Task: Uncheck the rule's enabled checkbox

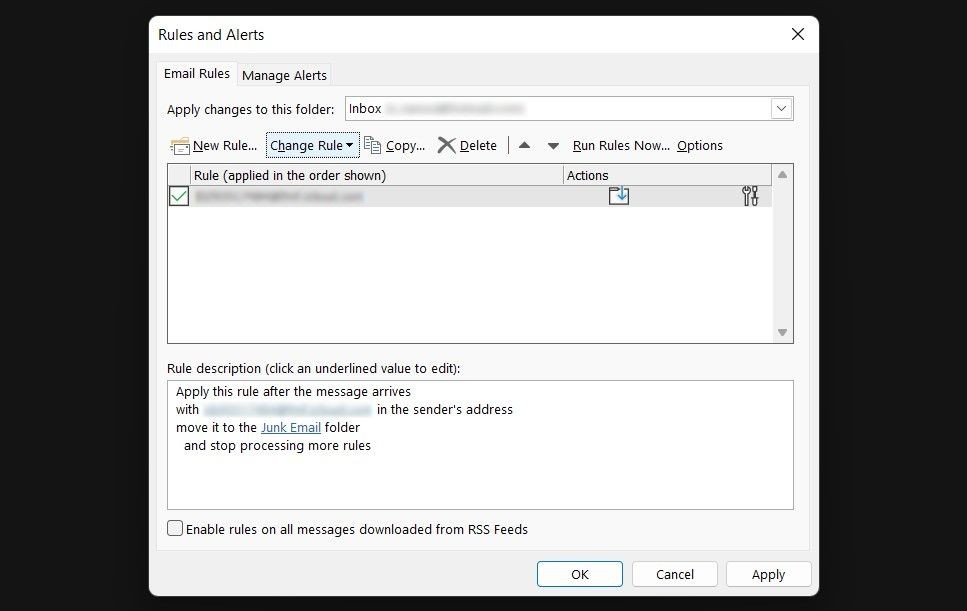Action: (179, 196)
